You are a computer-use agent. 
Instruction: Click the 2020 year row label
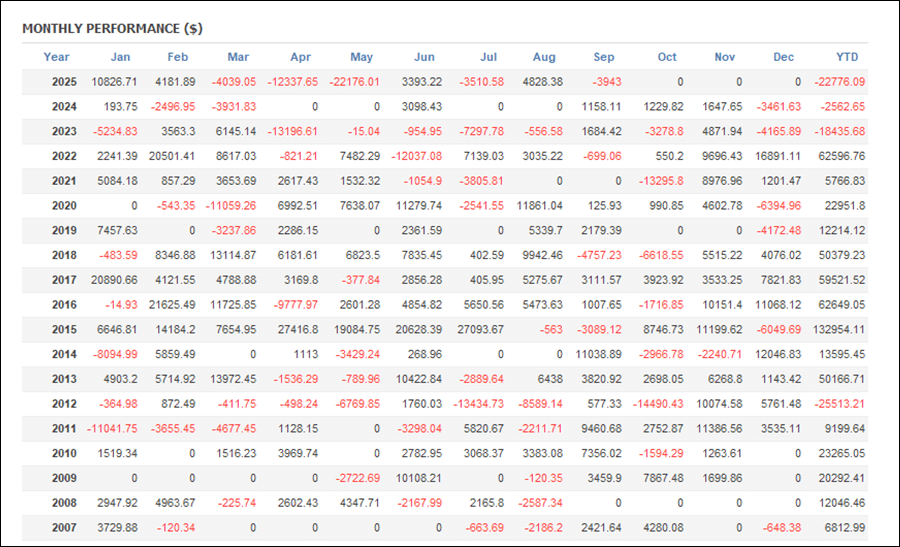pyautogui.click(x=64, y=205)
